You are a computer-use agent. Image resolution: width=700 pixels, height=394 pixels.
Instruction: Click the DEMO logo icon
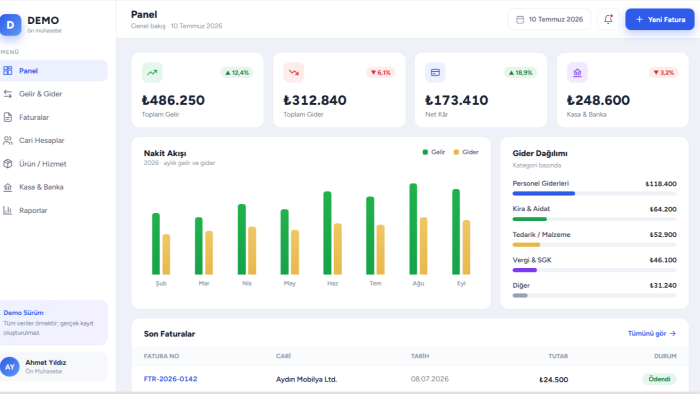pos(10,25)
